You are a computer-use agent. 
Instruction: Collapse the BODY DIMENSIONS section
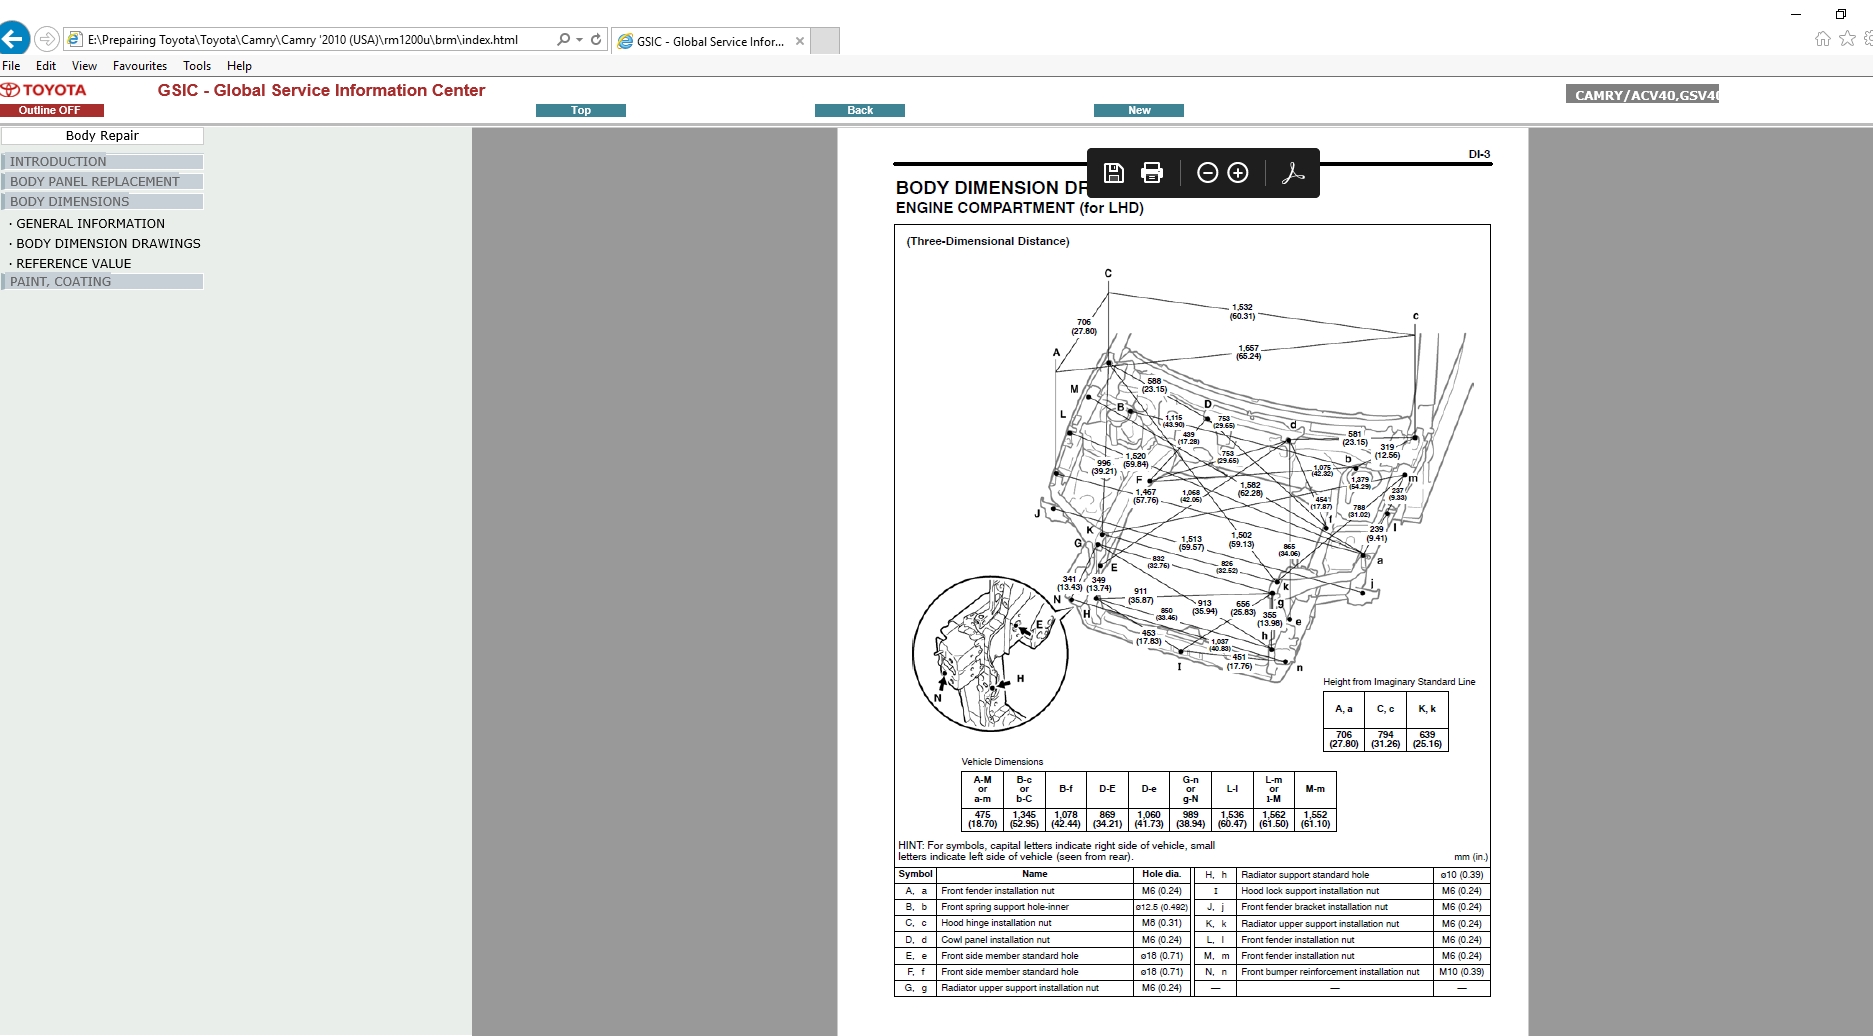102,202
